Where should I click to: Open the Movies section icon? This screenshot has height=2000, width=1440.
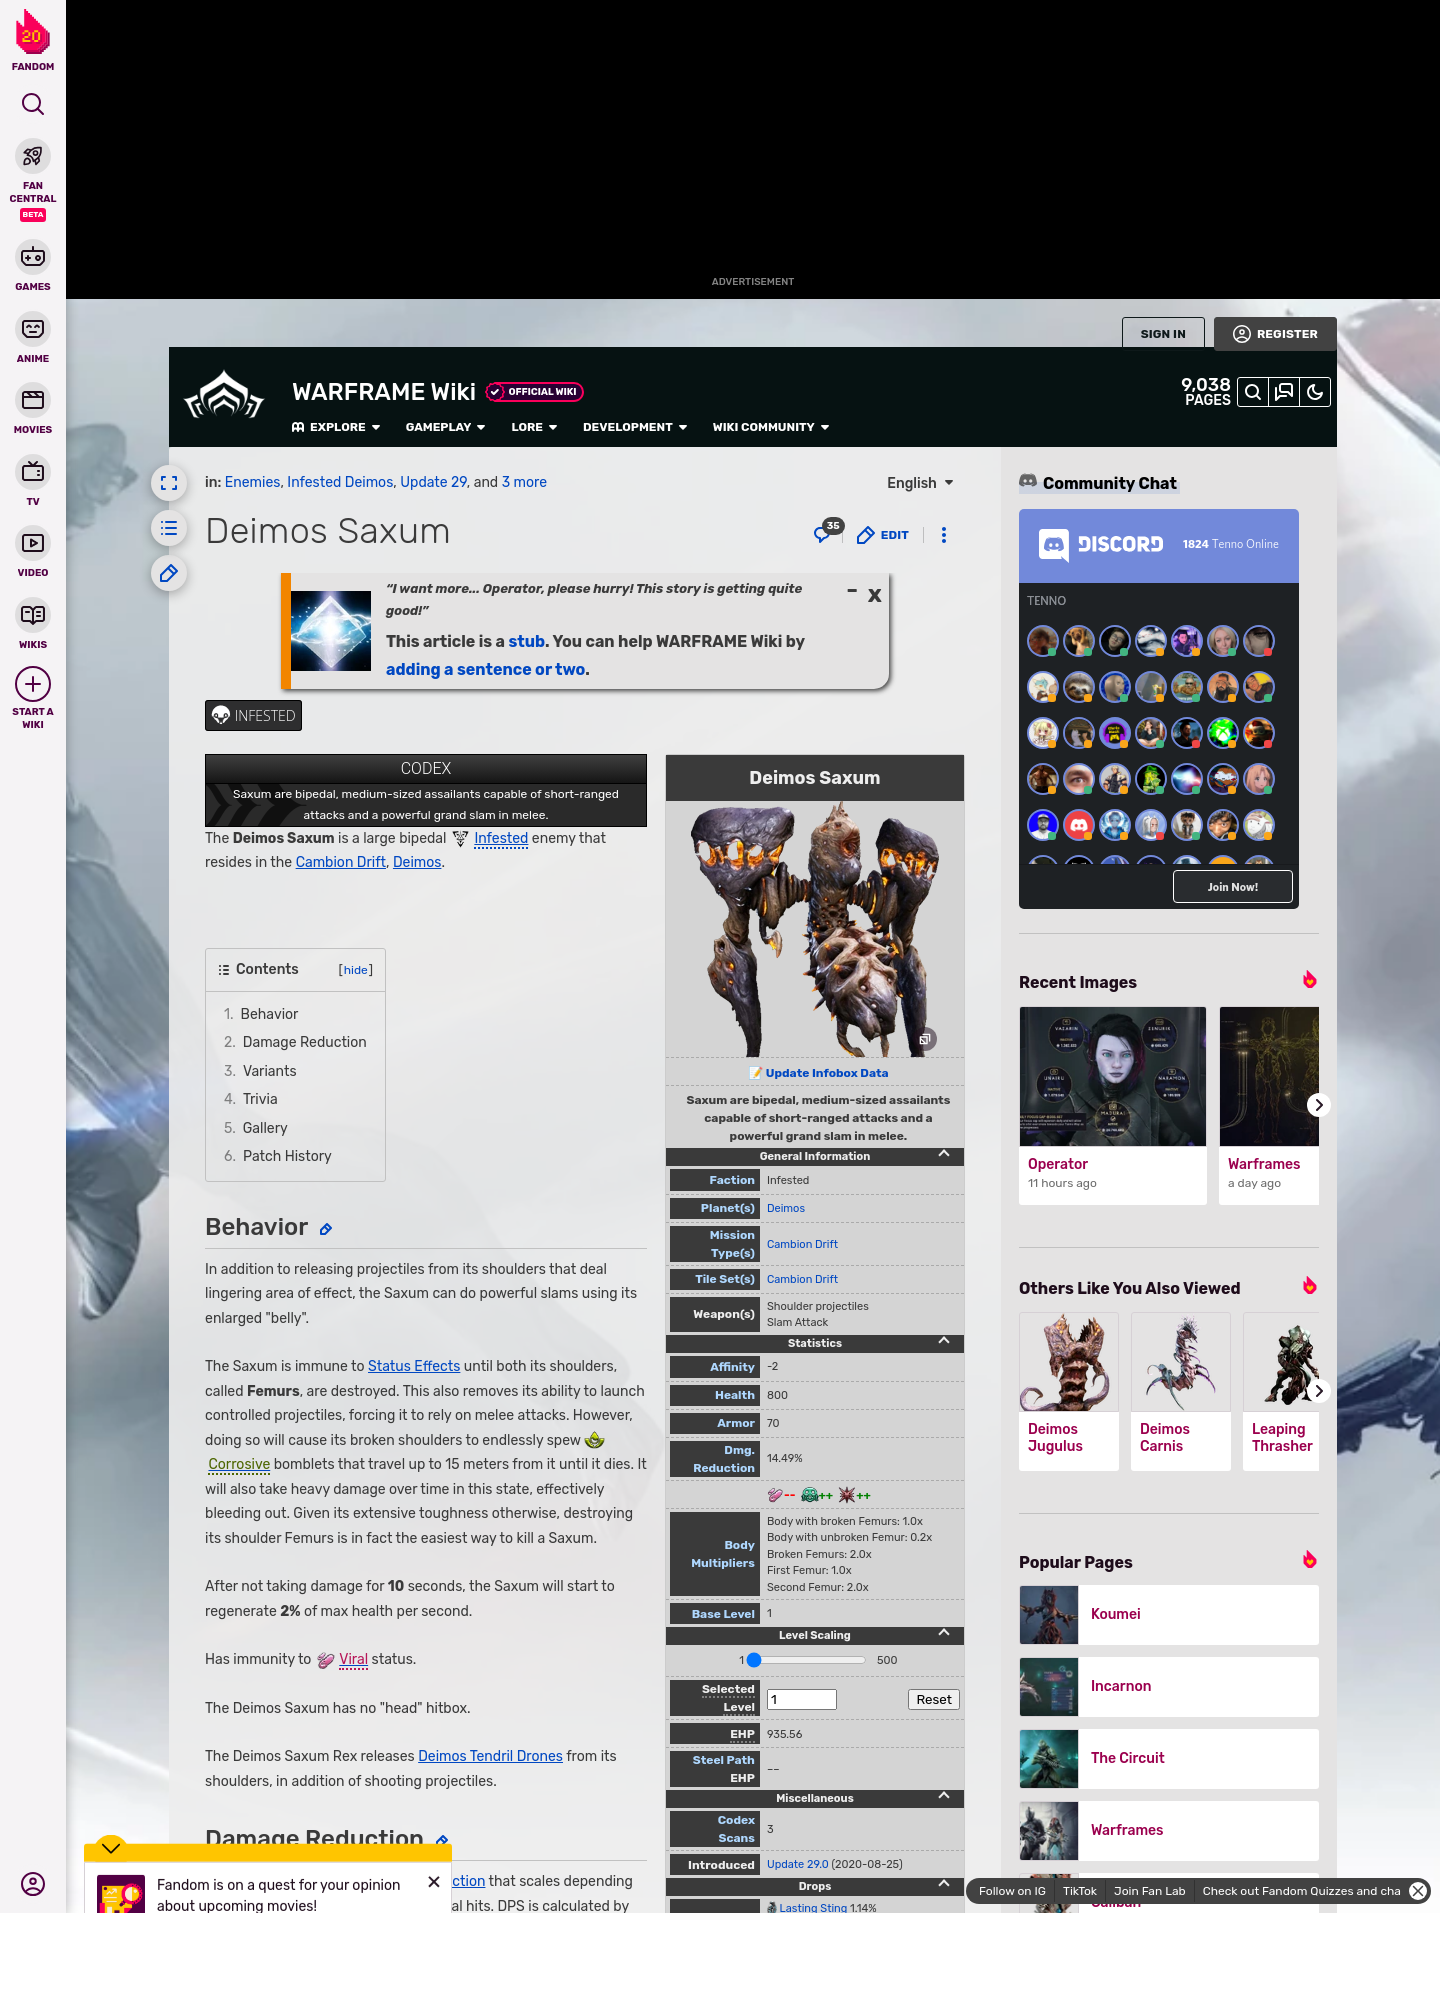[x=33, y=400]
